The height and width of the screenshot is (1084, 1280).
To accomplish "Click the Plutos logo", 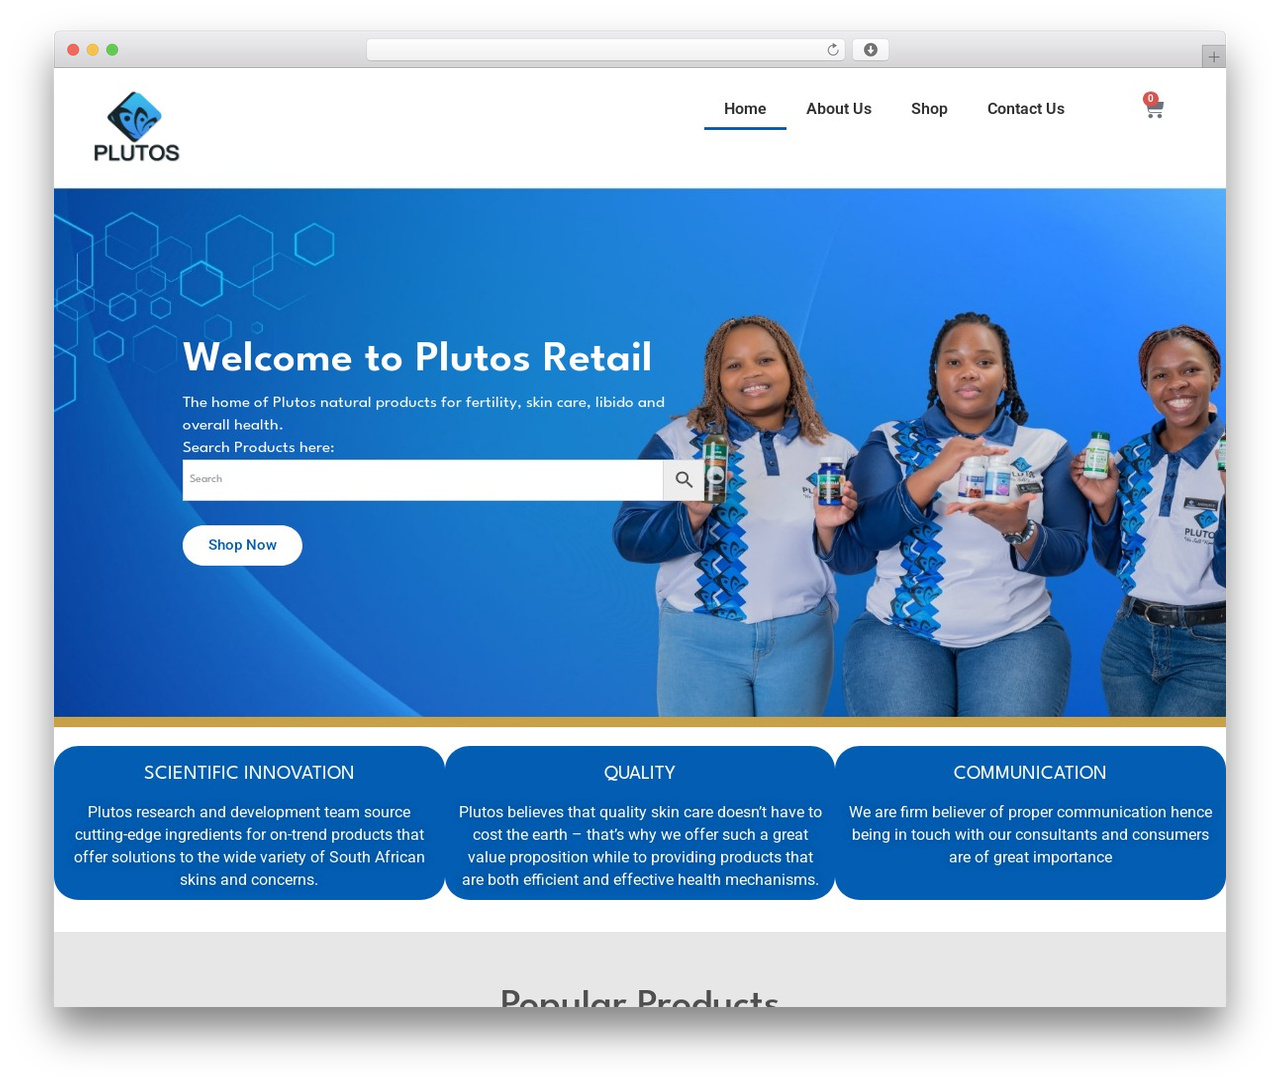I will (136, 127).
